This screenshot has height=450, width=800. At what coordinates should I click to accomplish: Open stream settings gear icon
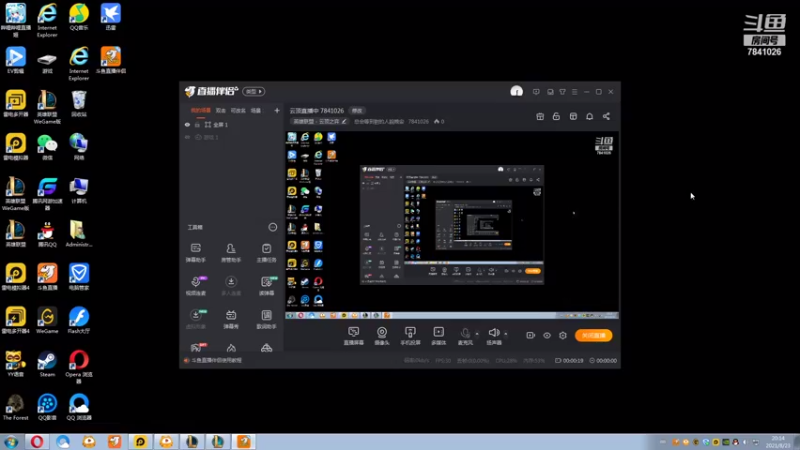click(563, 335)
